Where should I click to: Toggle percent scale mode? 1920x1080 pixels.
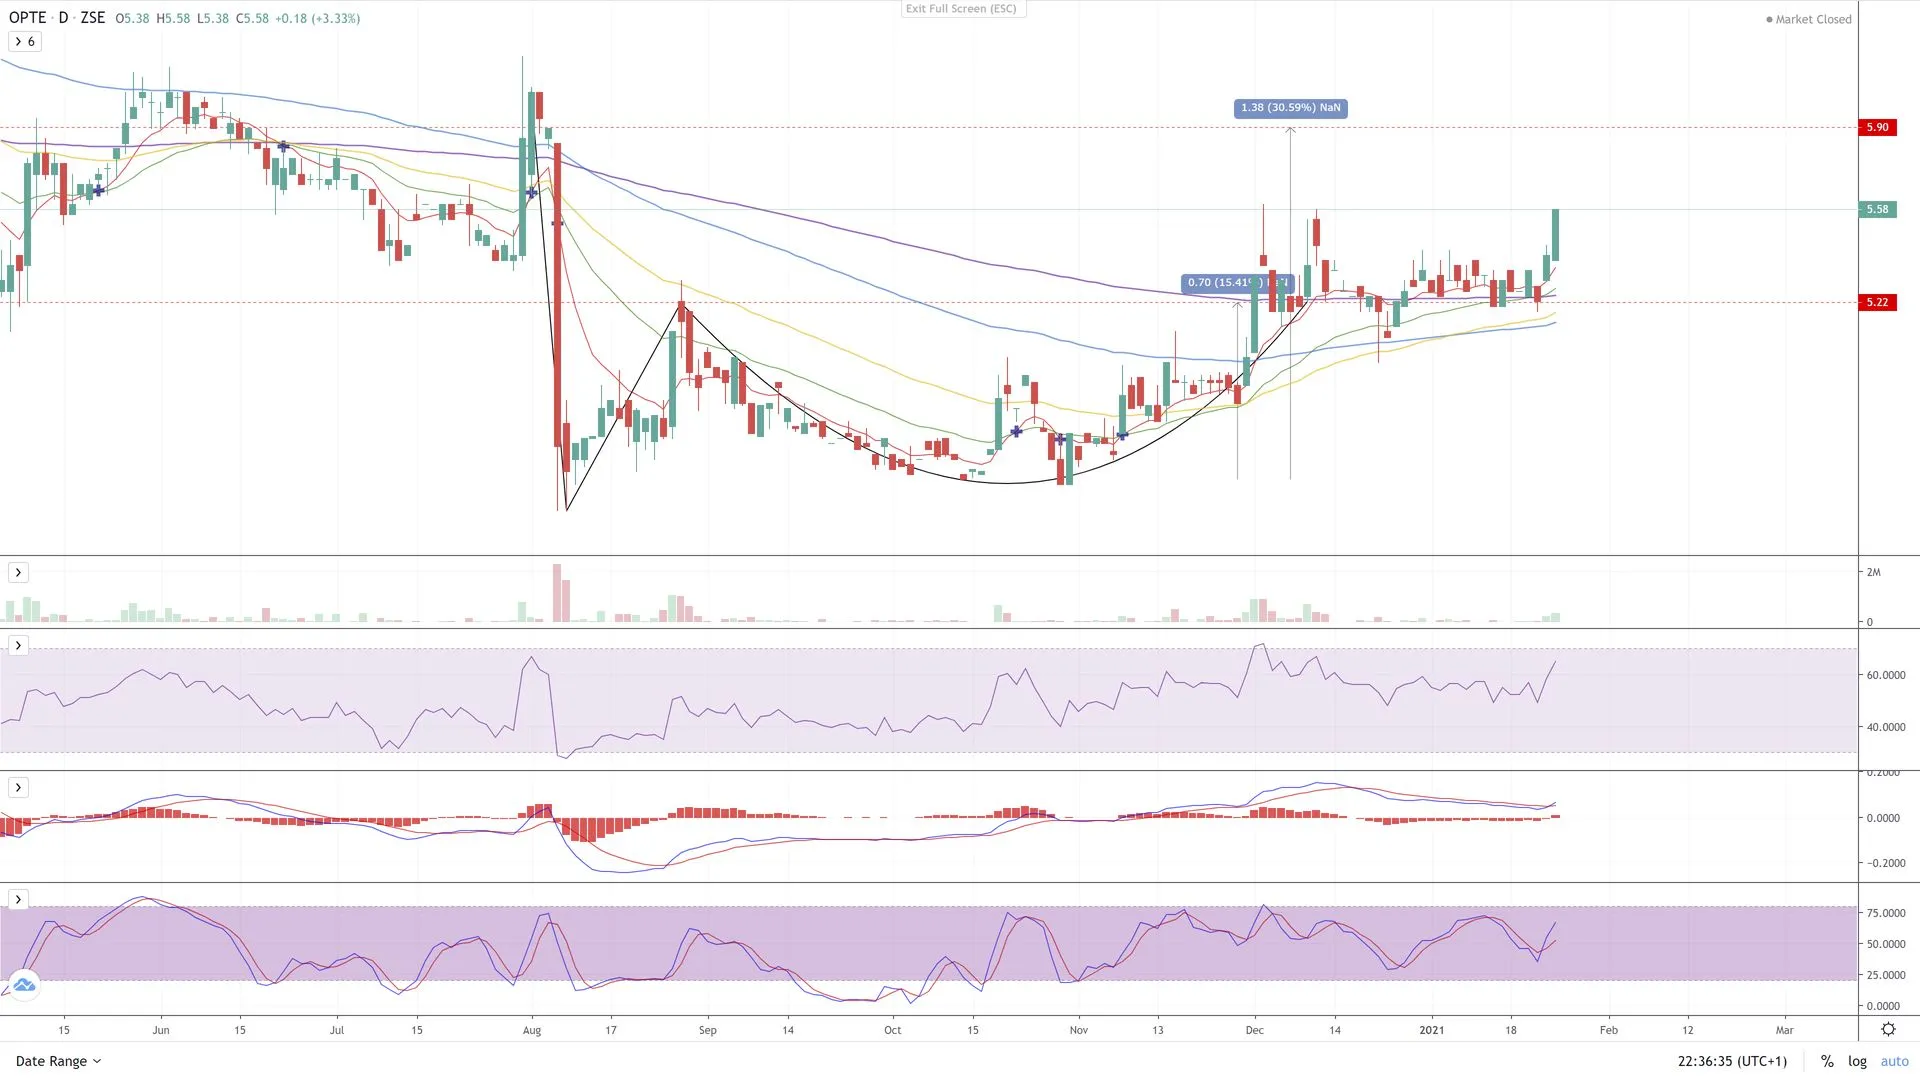coord(1827,1061)
